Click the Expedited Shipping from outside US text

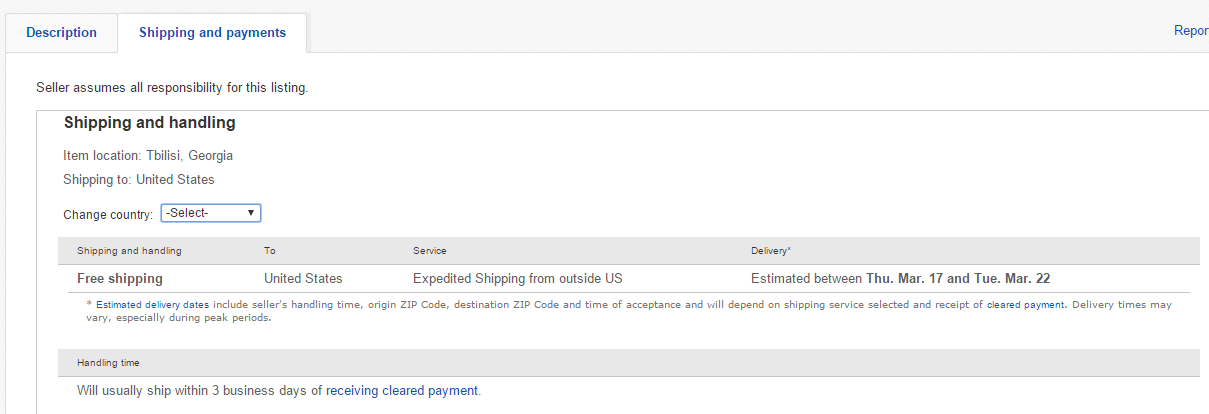click(x=518, y=278)
